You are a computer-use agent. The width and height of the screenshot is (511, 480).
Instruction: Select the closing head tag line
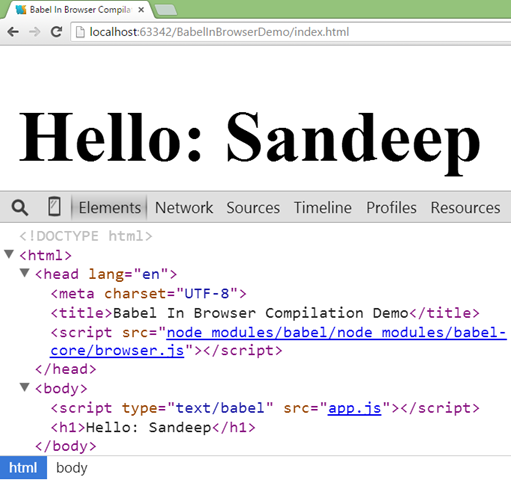(x=66, y=369)
